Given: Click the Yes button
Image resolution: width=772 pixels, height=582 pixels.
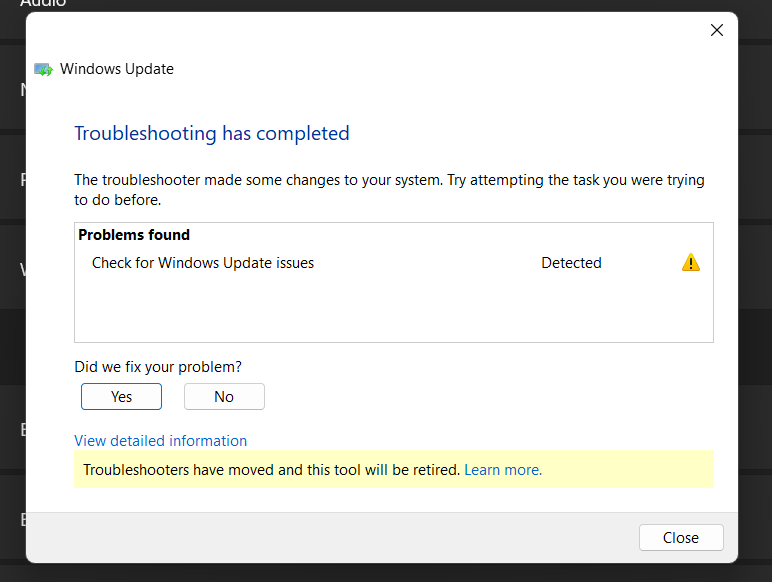Looking at the screenshot, I should point(121,396).
